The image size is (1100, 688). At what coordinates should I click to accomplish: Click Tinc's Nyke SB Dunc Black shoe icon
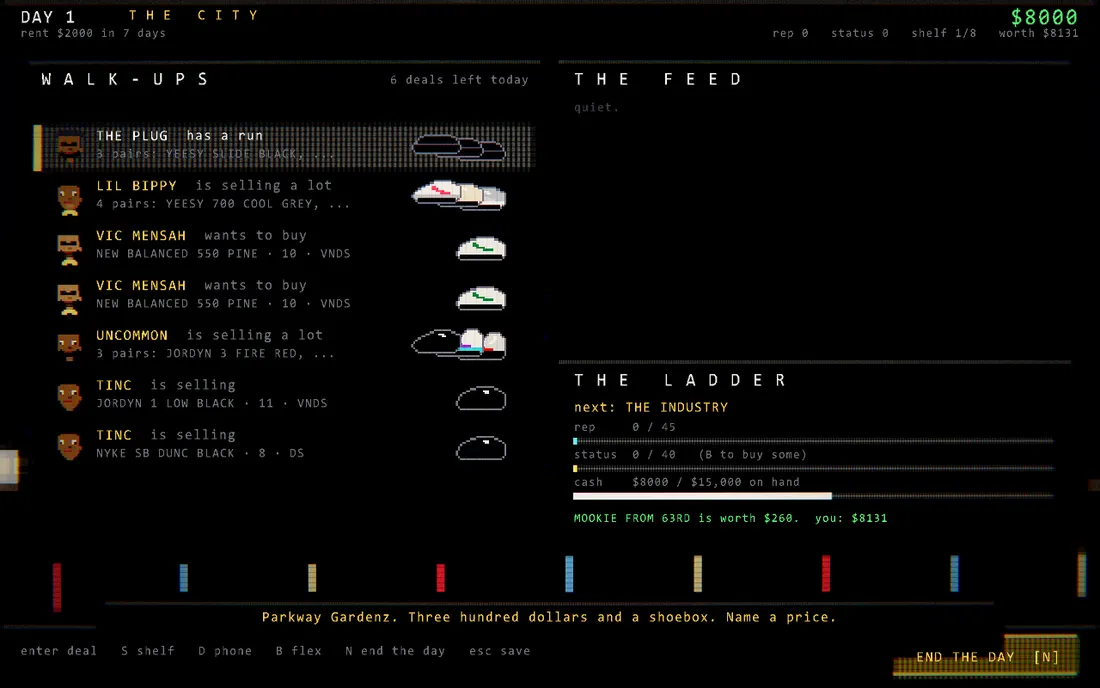tap(481, 448)
